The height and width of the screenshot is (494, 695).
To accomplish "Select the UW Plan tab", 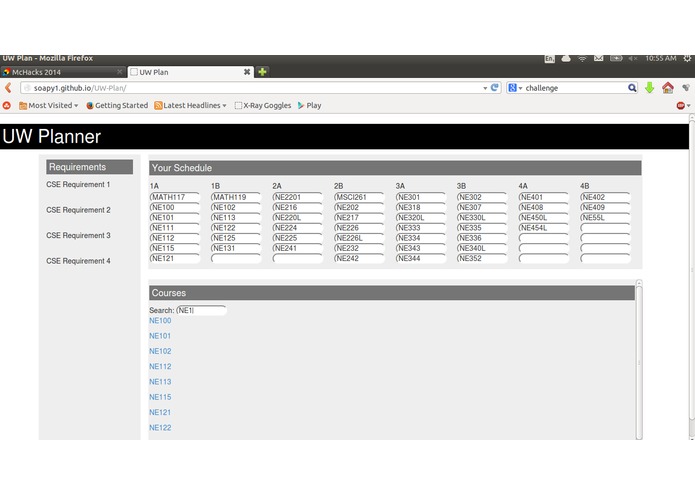I will [x=191, y=72].
